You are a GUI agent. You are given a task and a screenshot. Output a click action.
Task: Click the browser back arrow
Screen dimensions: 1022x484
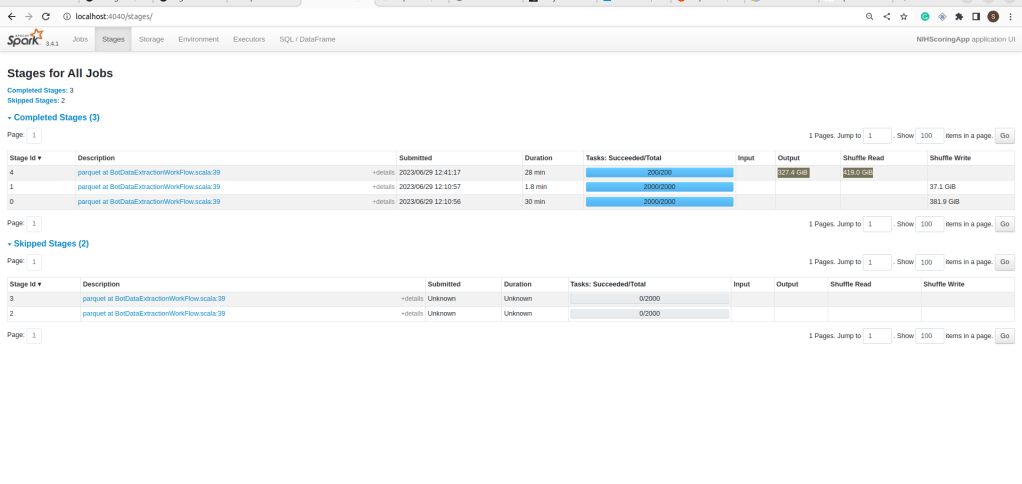11,17
